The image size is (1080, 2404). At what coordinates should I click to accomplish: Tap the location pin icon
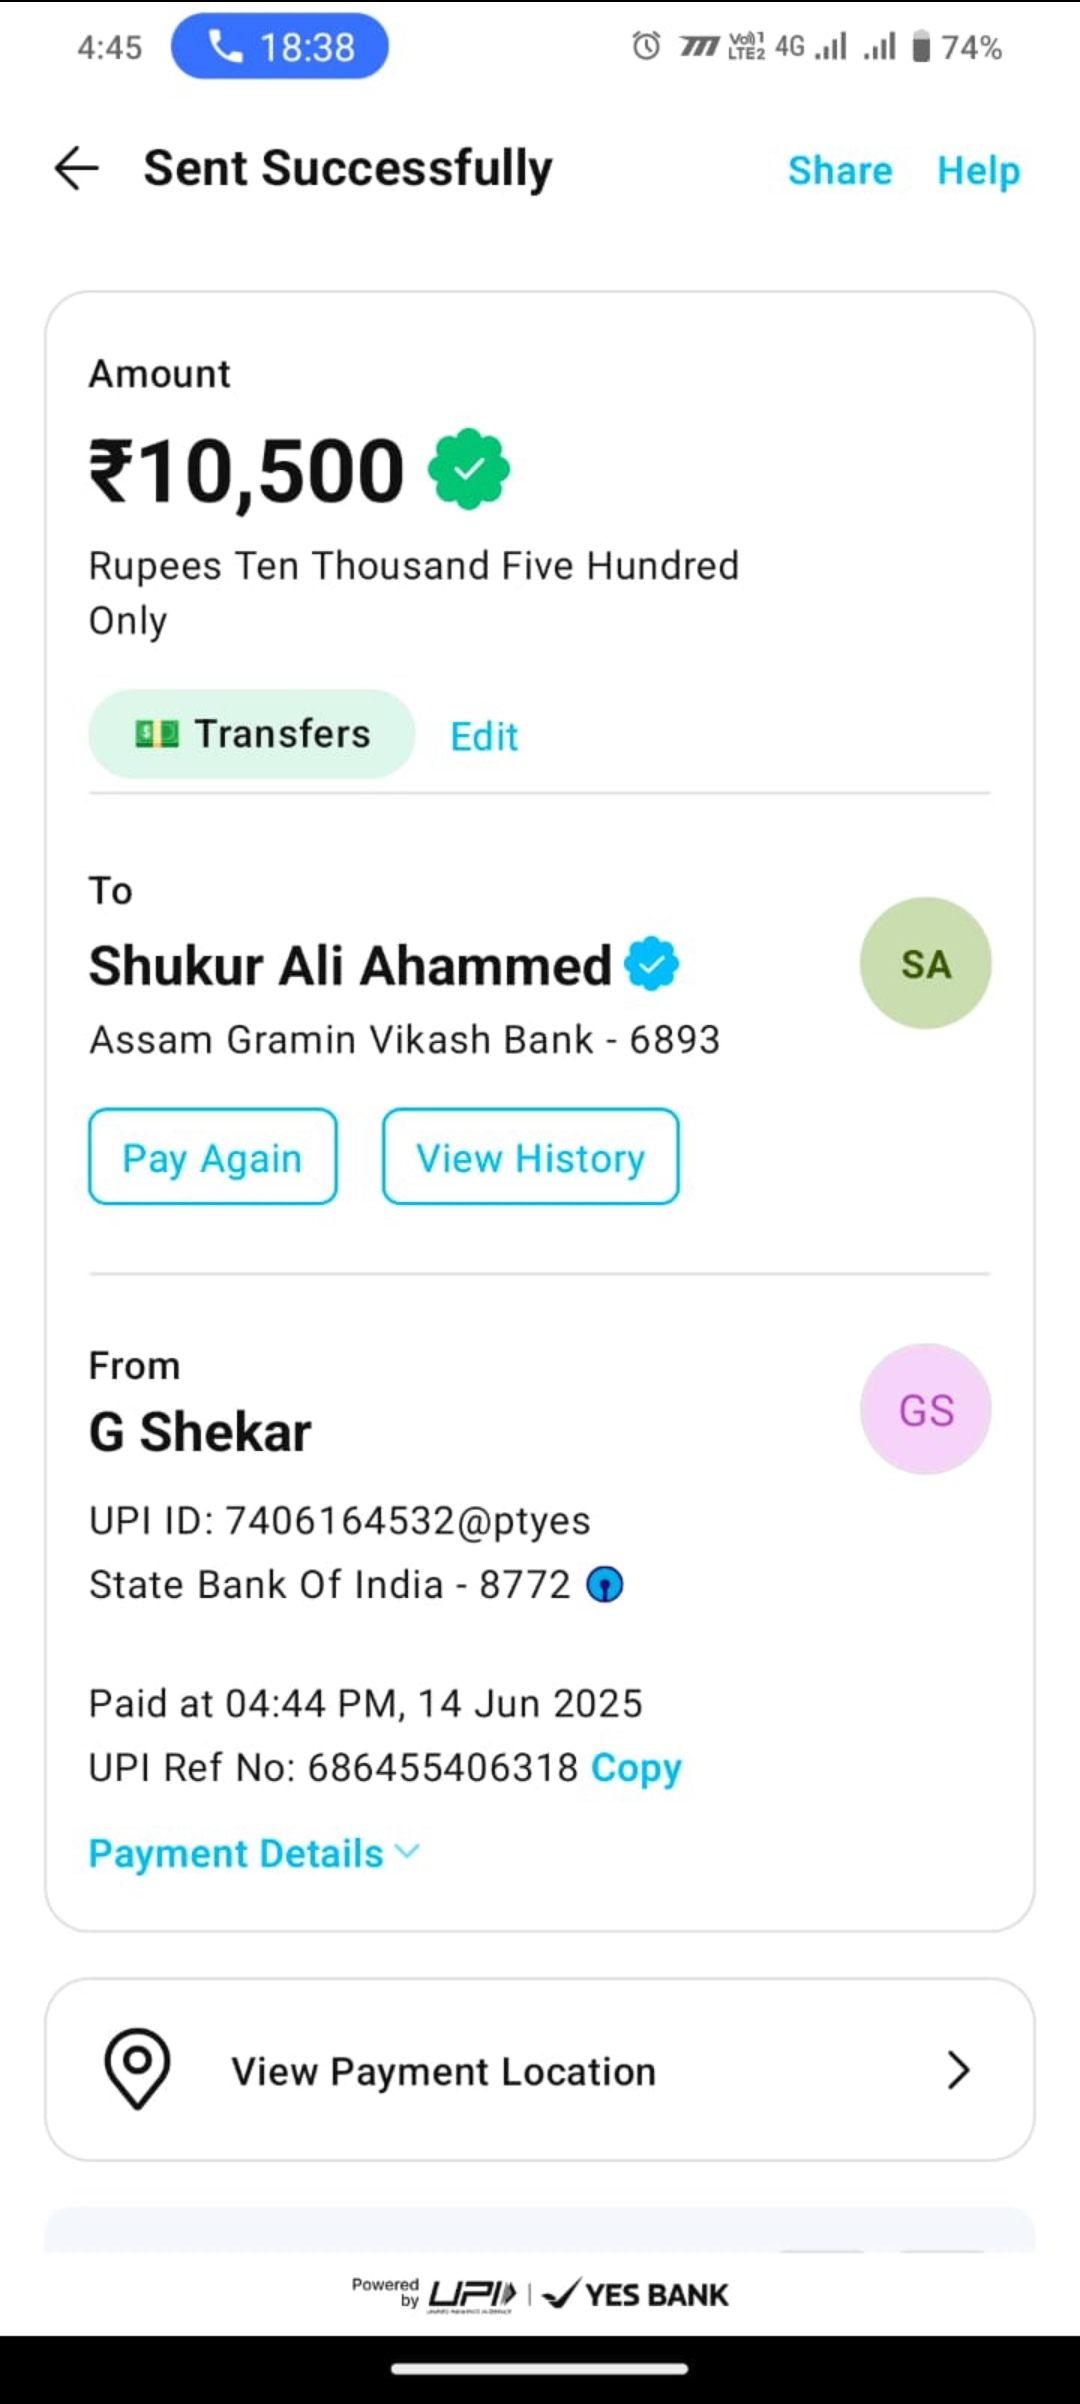point(137,2069)
